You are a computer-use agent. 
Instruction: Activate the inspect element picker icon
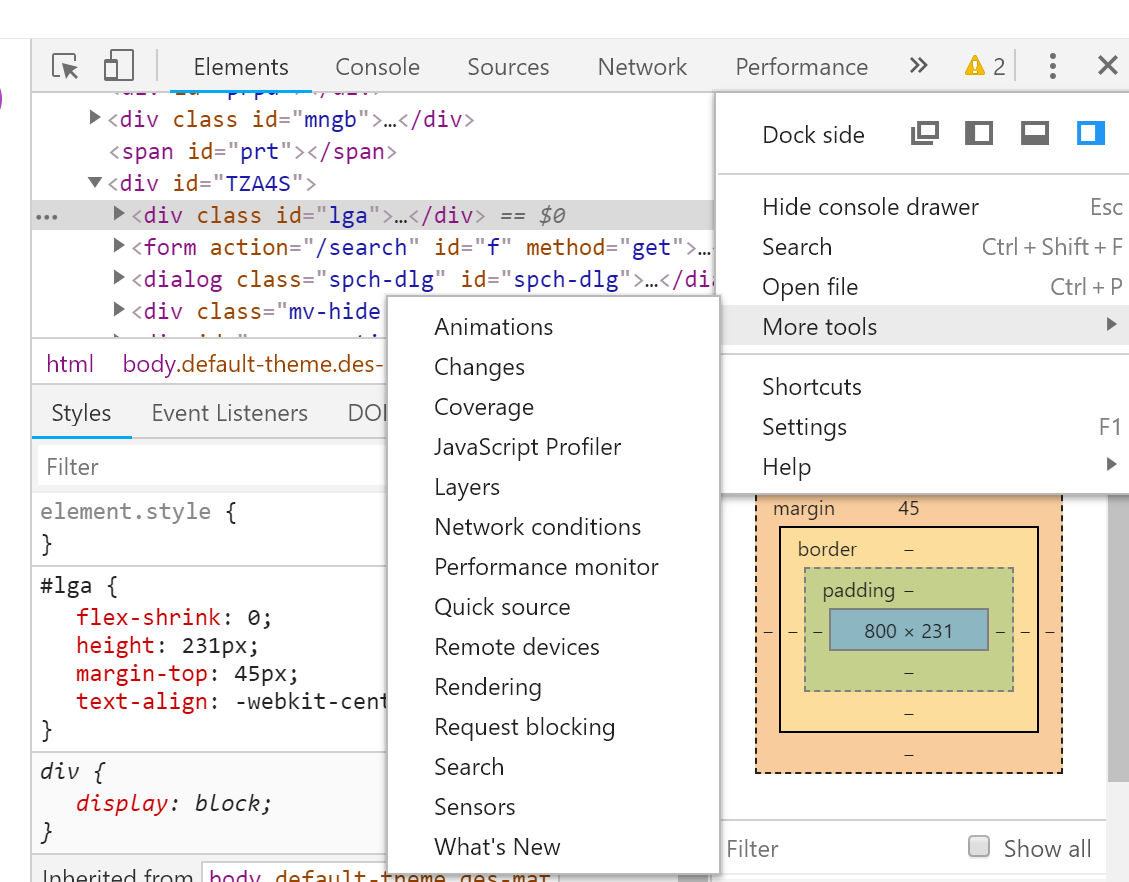tap(65, 67)
